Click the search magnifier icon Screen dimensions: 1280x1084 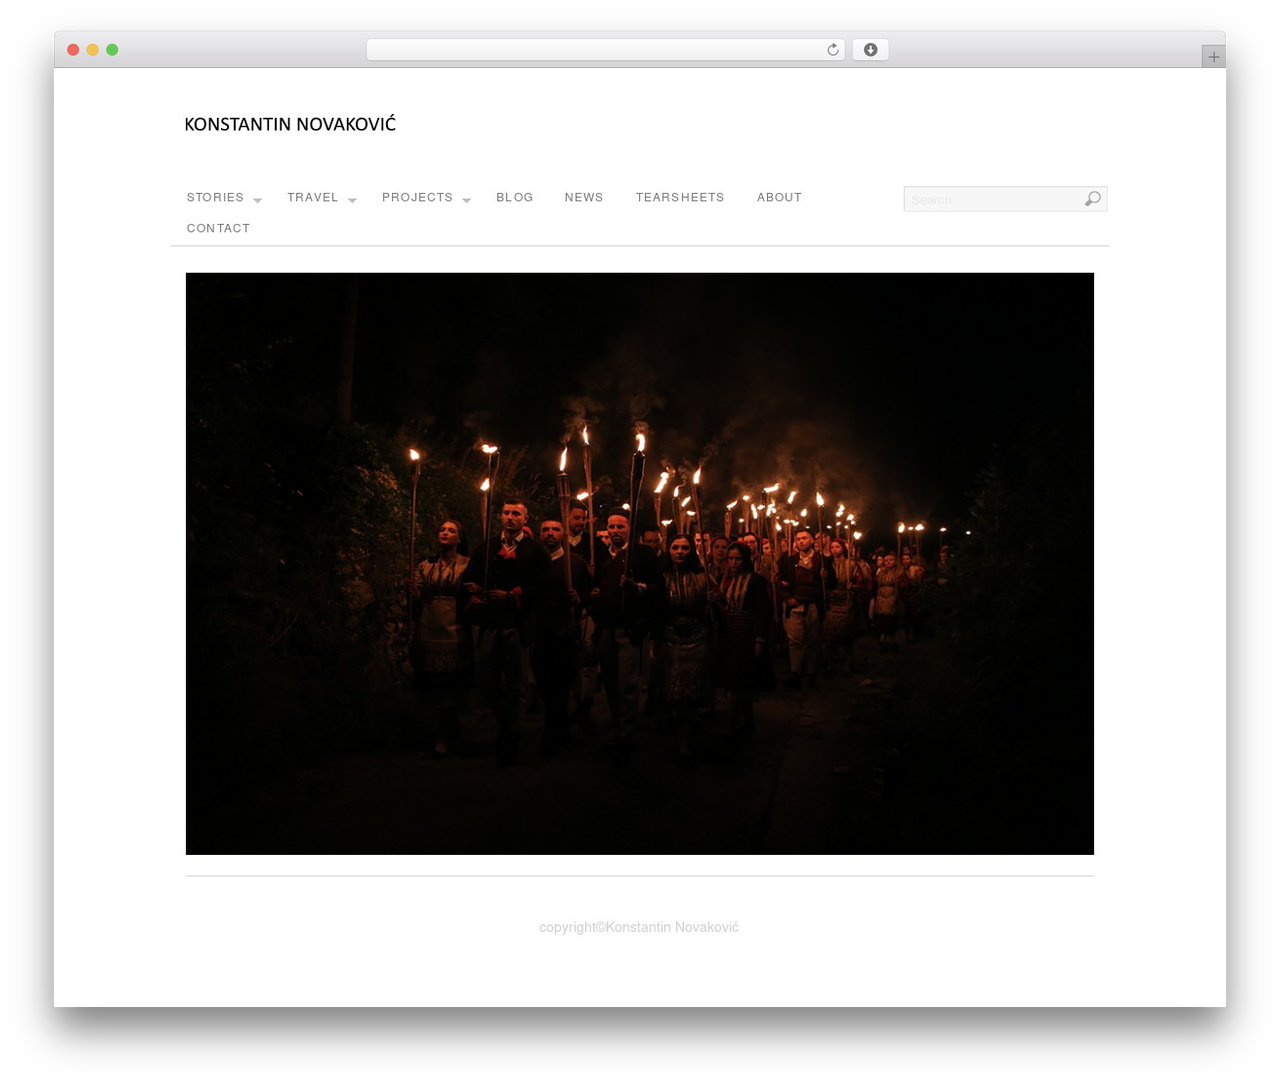[x=1093, y=199]
